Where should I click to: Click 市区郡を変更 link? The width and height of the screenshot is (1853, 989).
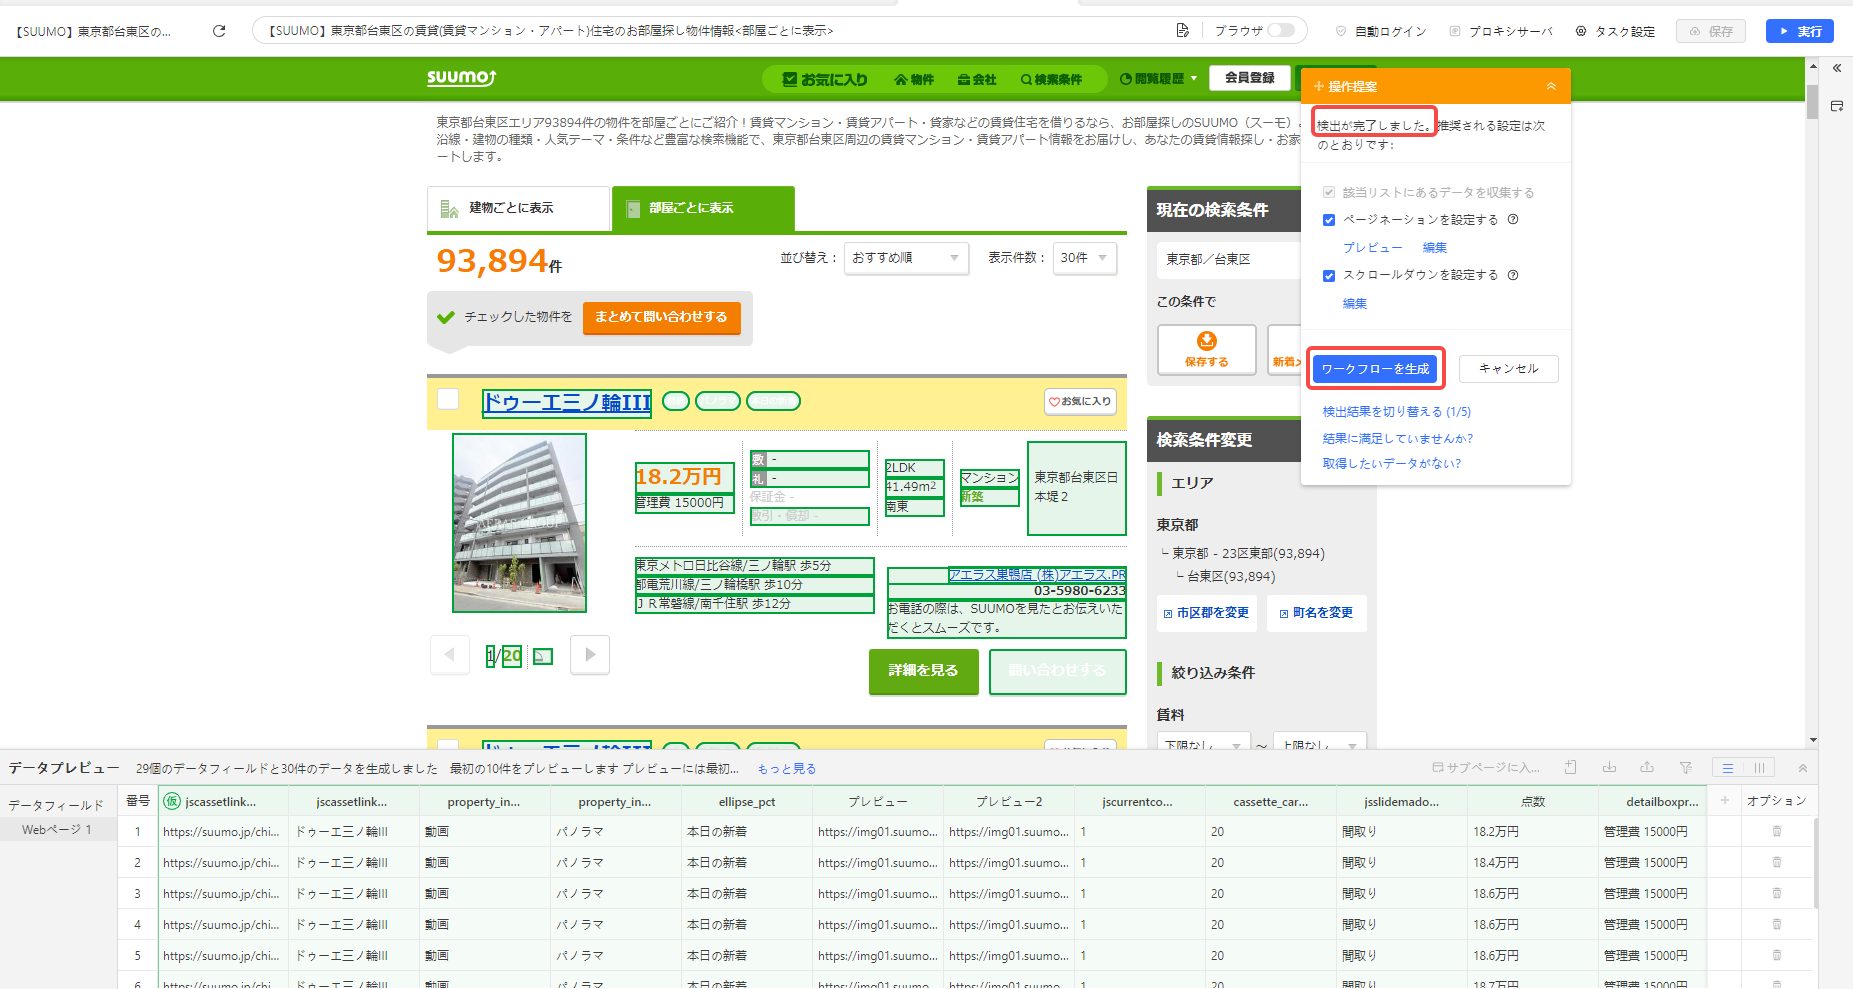(x=1206, y=613)
